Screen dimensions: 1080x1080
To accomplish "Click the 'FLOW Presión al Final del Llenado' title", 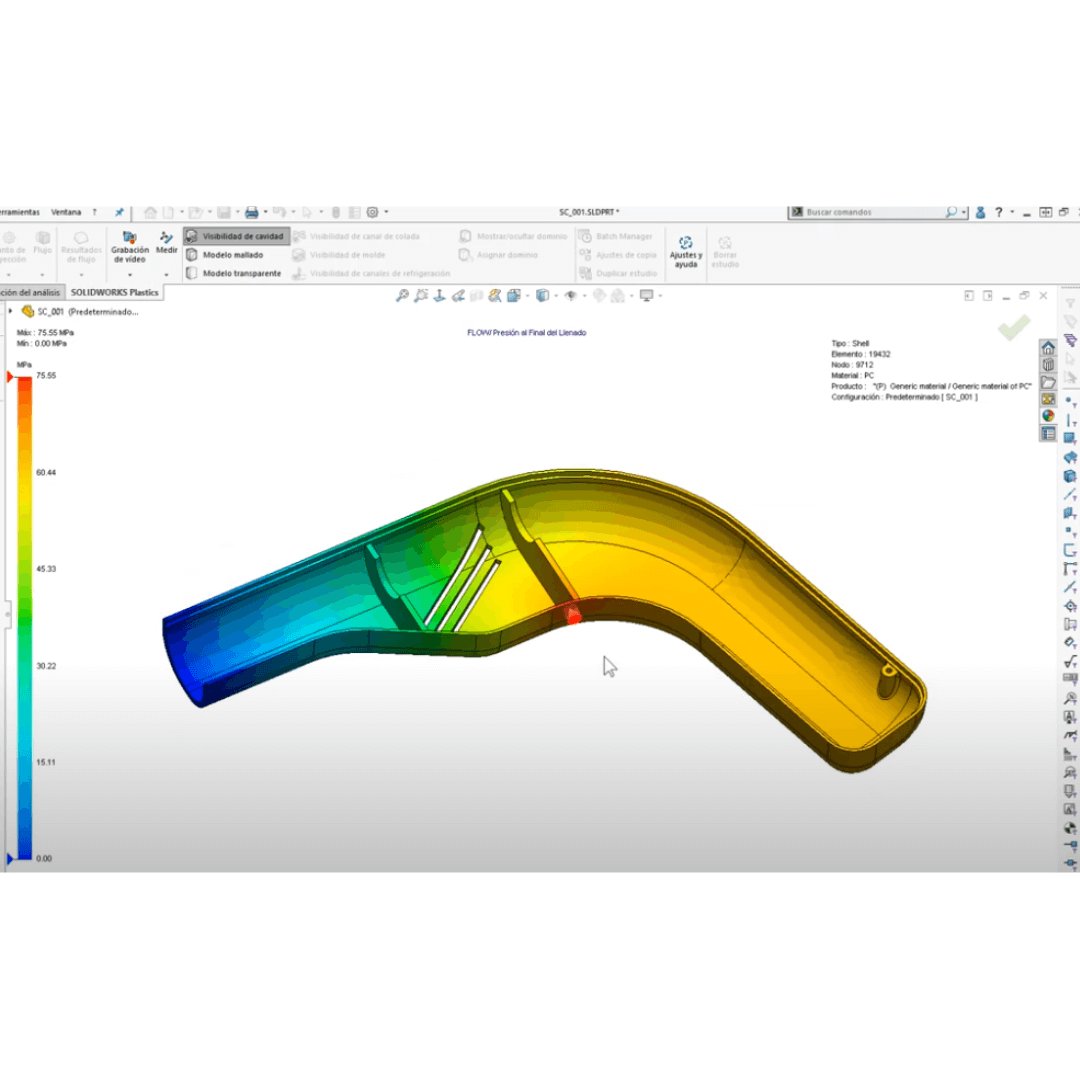I will point(527,333).
